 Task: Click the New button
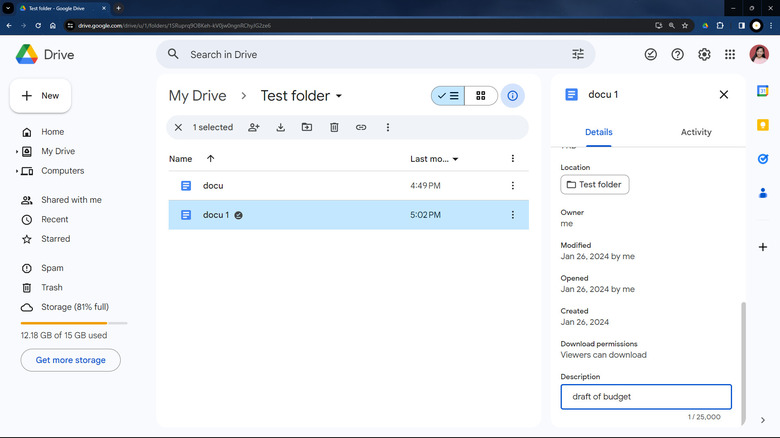tap(40, 96)
